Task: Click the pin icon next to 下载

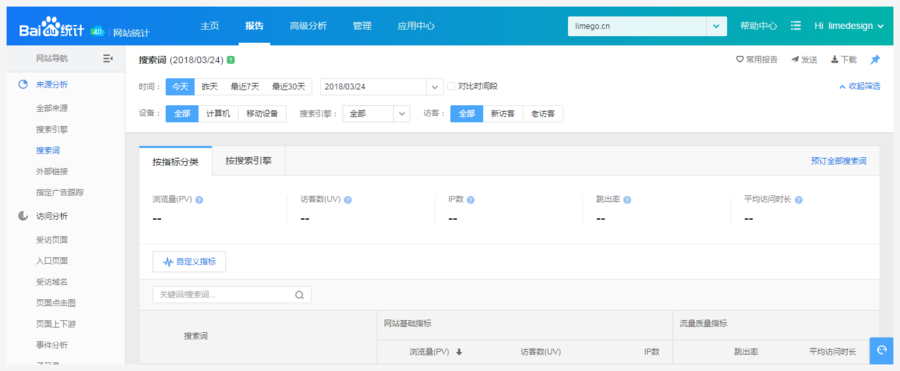Action: pyautogui.click(x=875, y=59)
